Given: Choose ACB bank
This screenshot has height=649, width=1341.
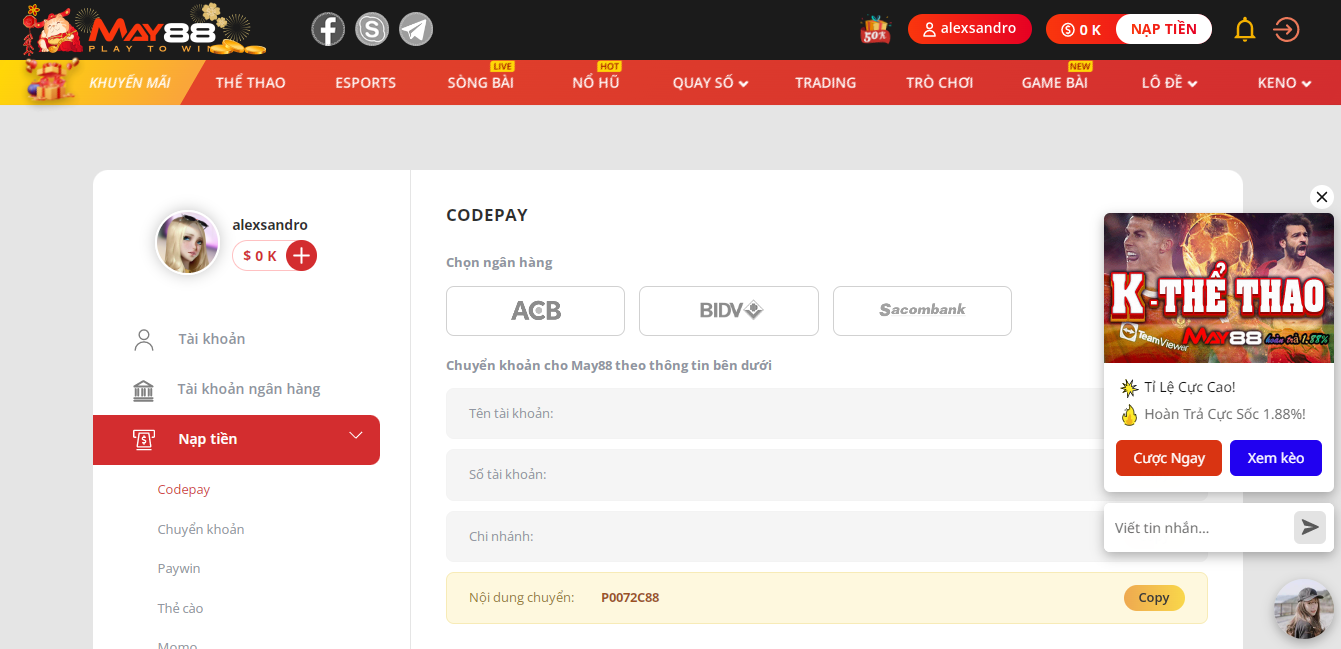Looking at the screenshot, I should tap(535, 311).
